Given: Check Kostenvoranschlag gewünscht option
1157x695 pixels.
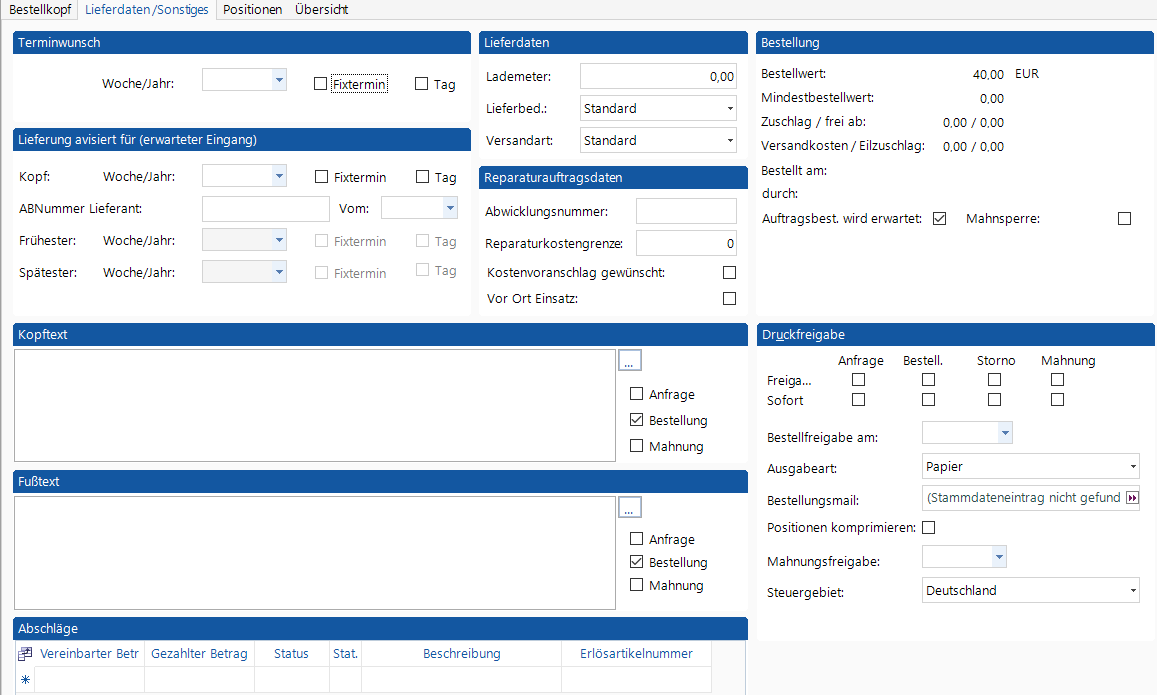Looking at the screenshot, I should point(729,273).
